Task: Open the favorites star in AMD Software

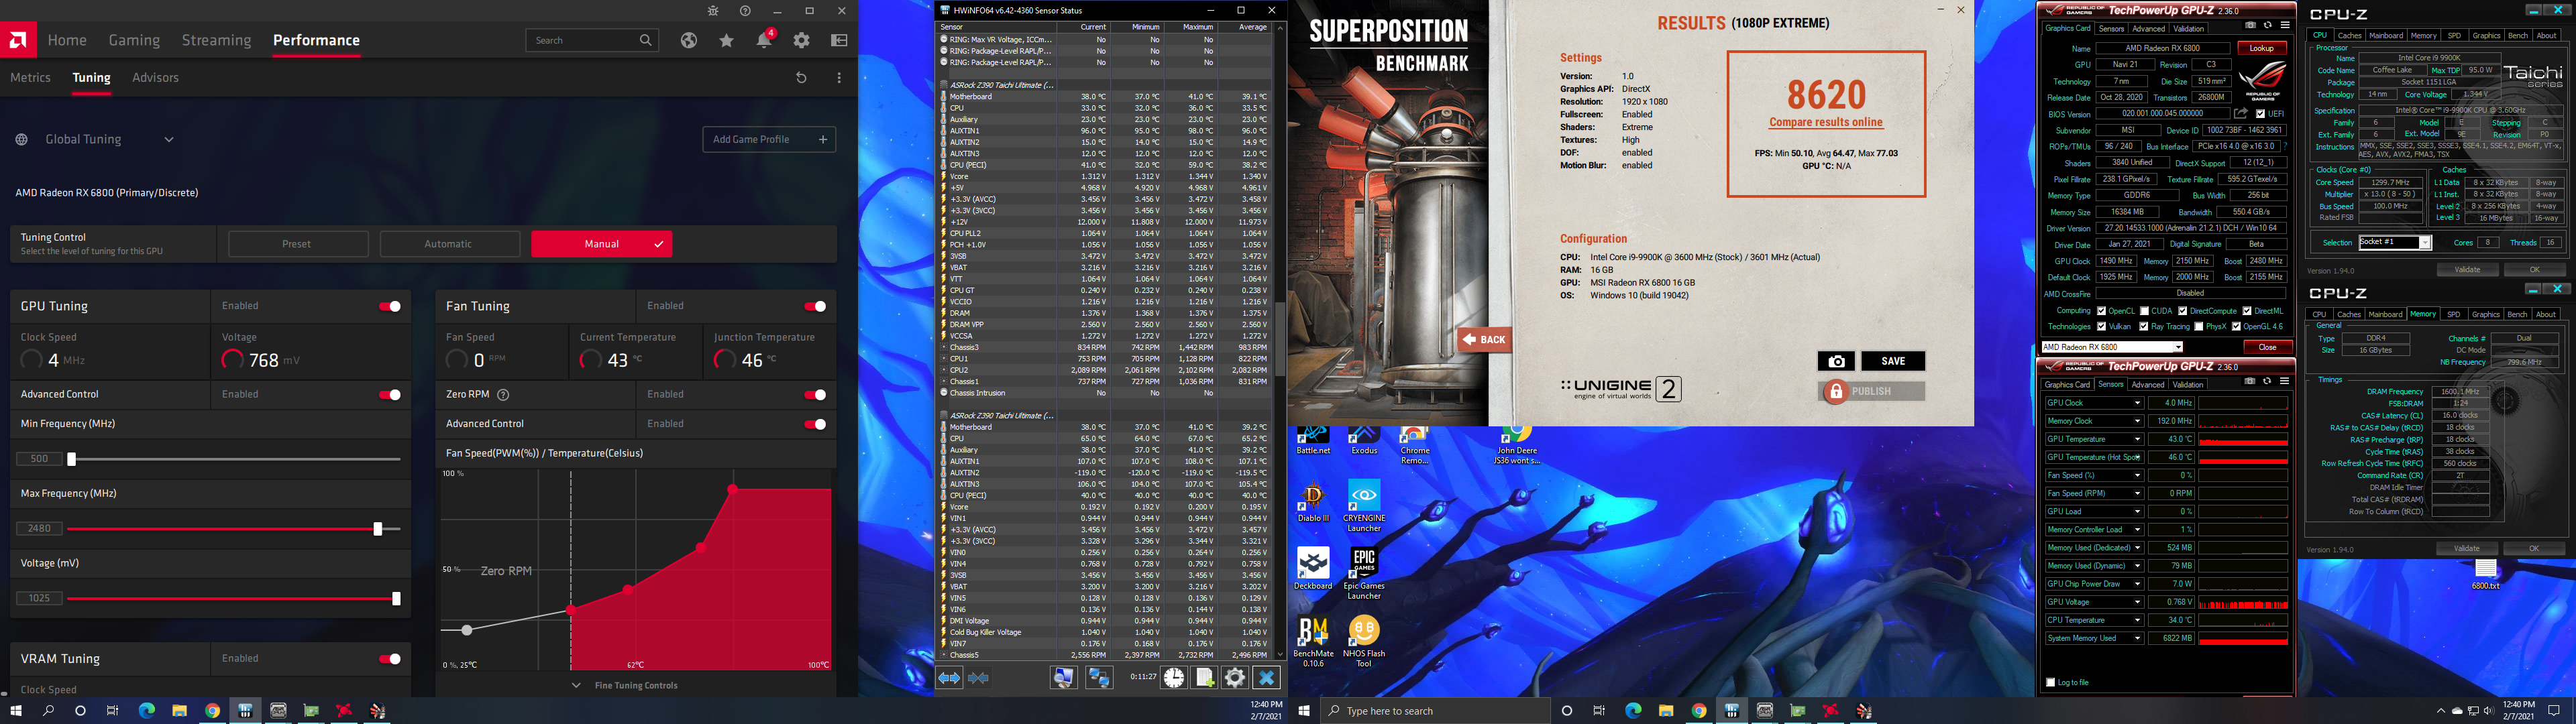Action: click(726, 40)
